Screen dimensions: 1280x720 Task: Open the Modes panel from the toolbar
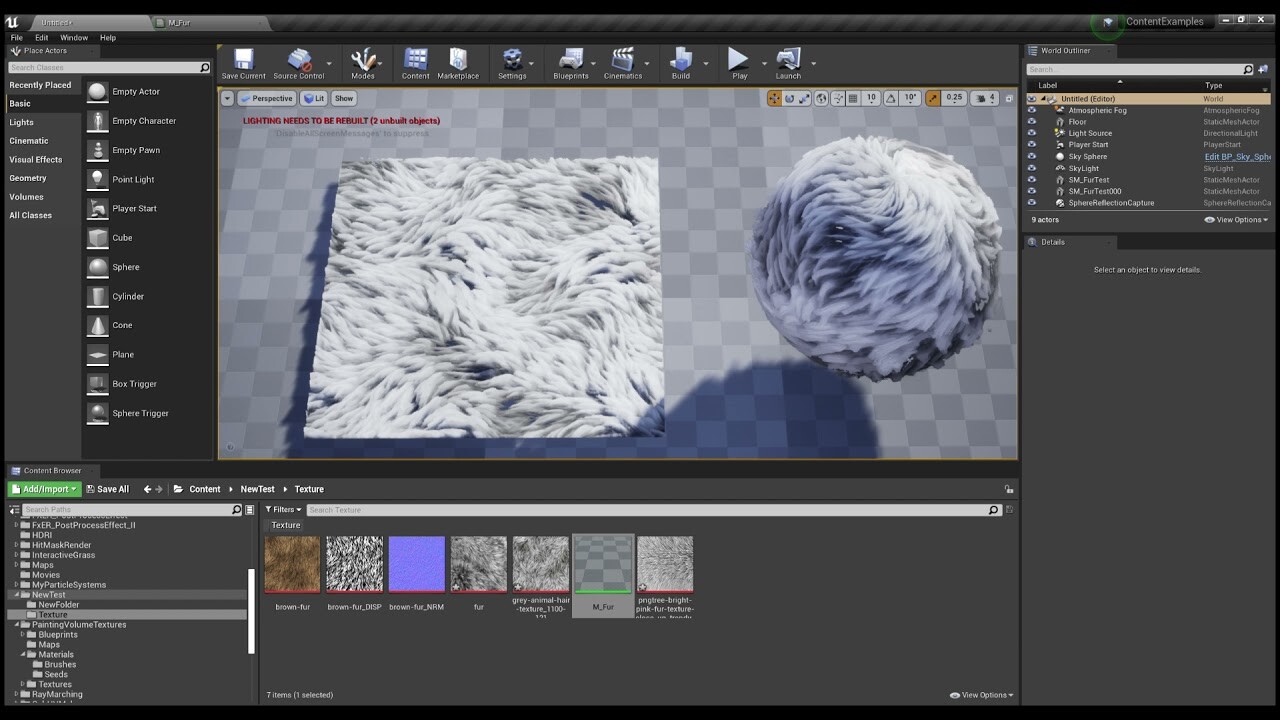[363, 62]
